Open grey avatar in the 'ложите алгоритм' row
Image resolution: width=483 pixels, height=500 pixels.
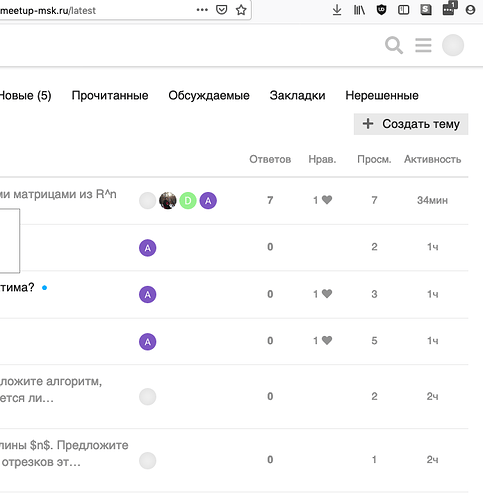[148, 397]
